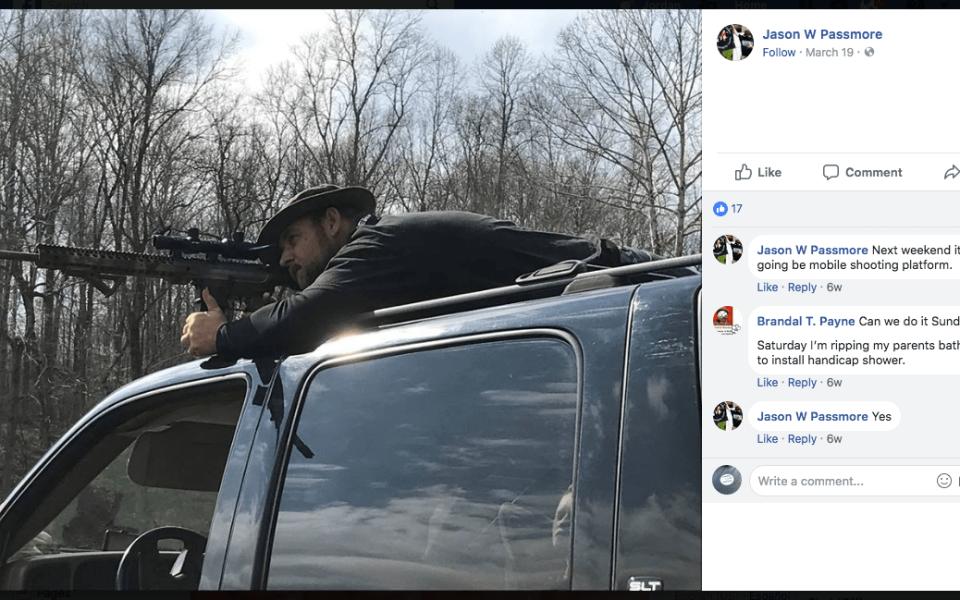Click Brandal T. Payne's avatar
This screenshot has width=960, height=600.
pos(727,321)
